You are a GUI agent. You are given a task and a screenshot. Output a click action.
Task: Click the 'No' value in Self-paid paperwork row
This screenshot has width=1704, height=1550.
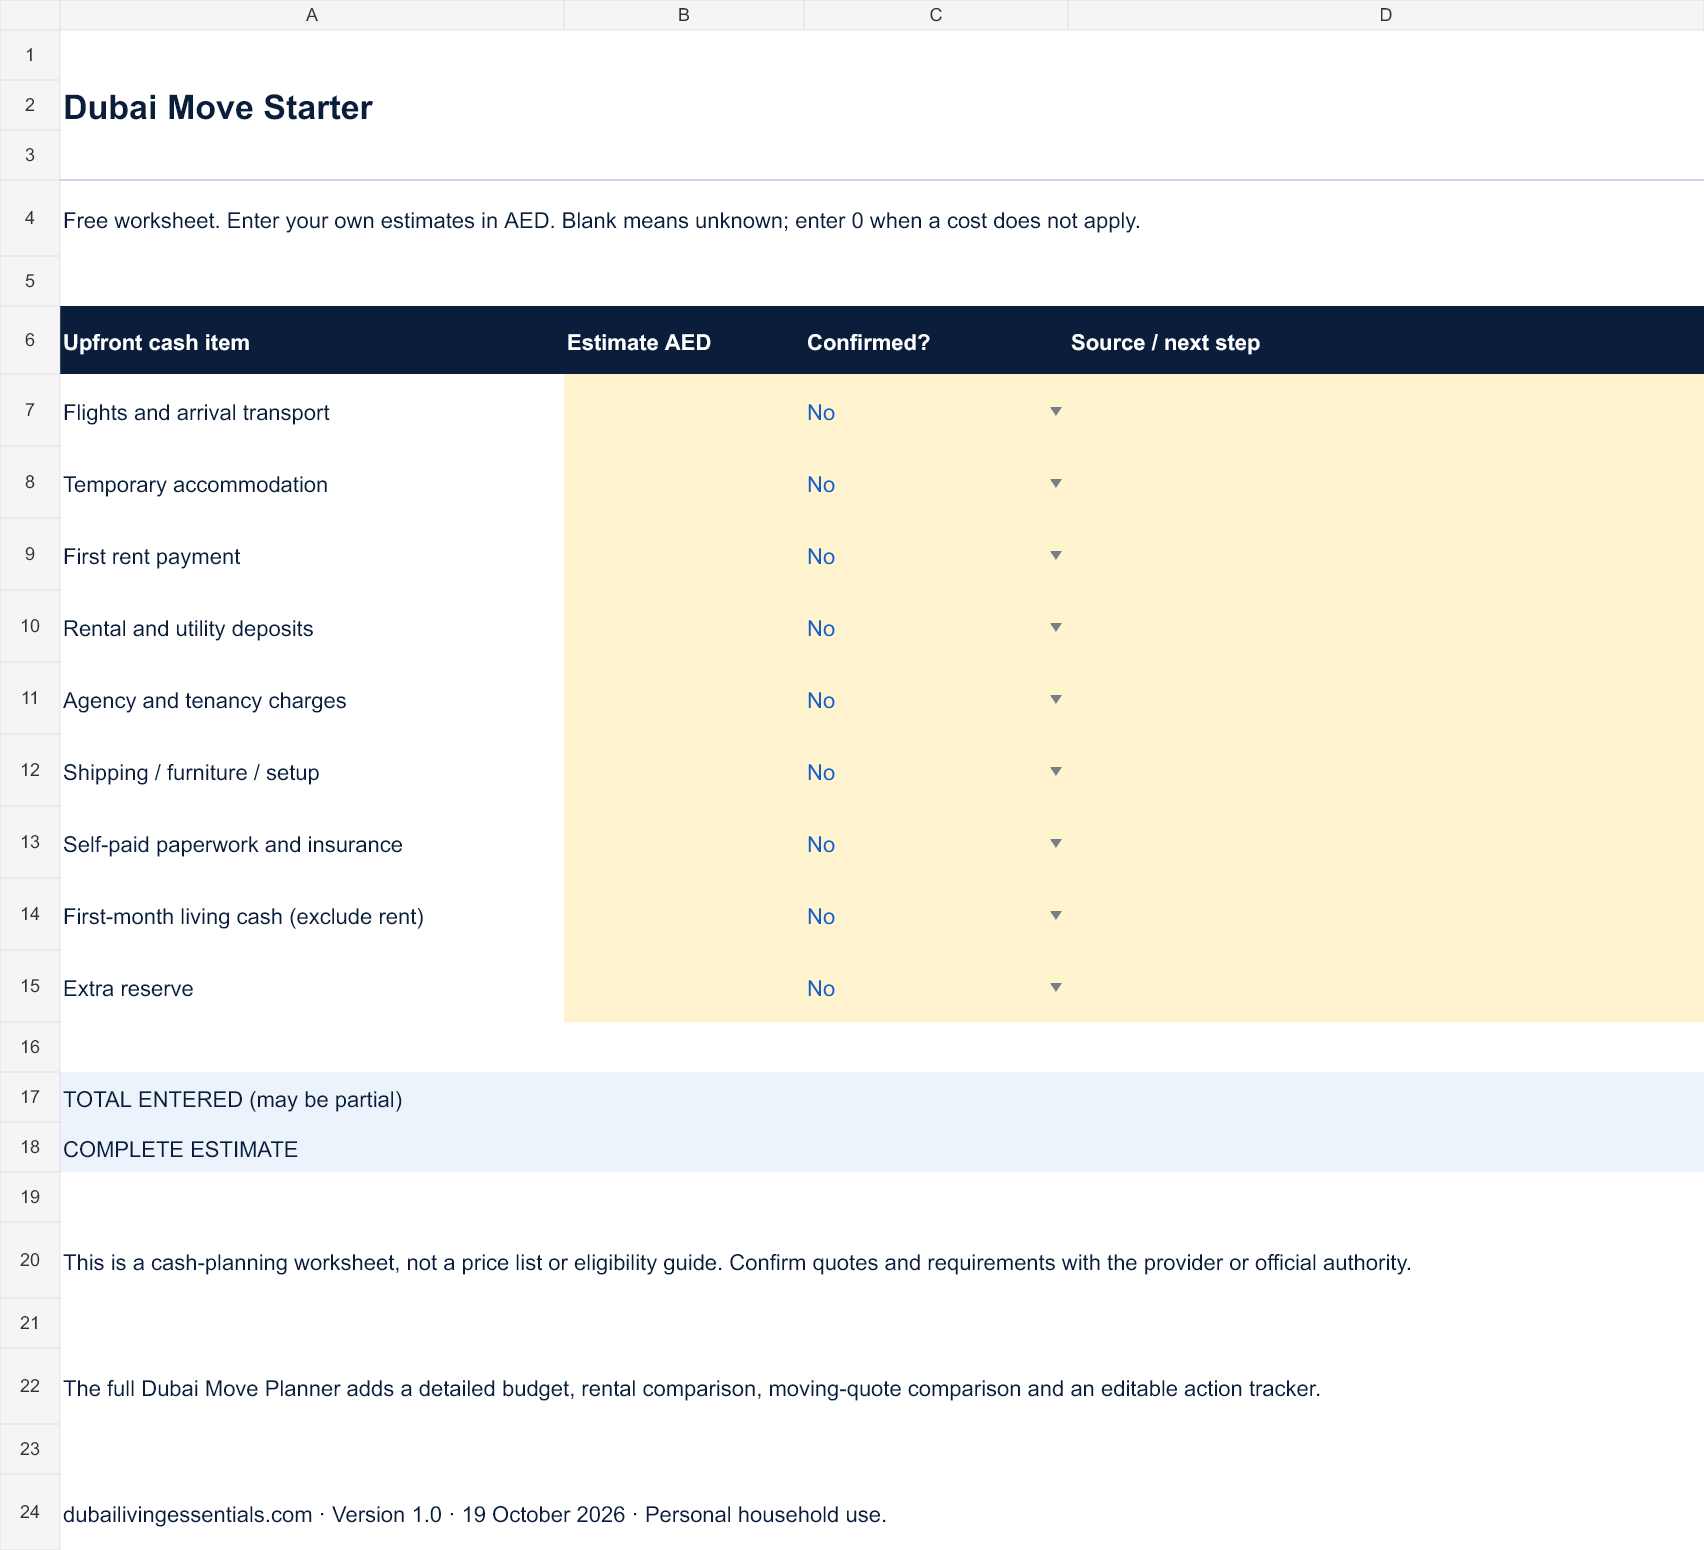point(821,844)
